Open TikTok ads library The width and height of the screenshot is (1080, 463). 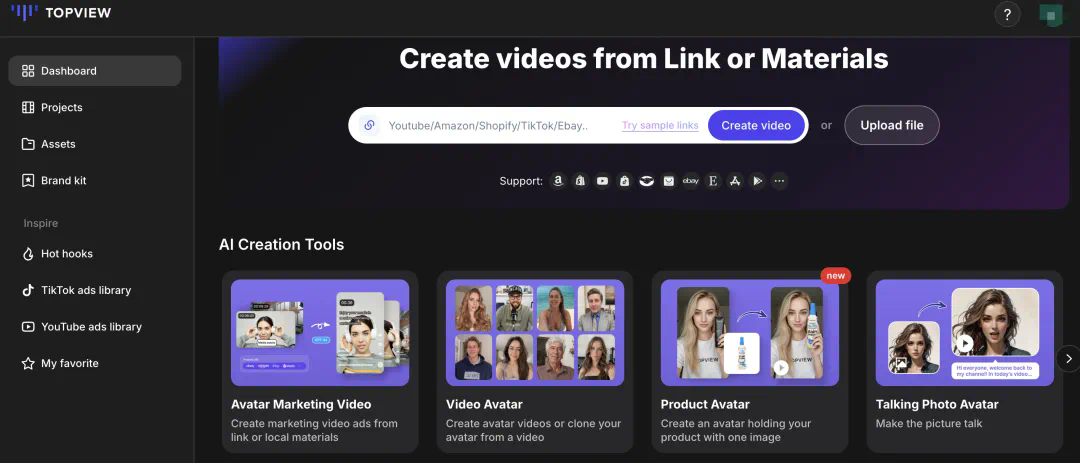coord(85,290)
